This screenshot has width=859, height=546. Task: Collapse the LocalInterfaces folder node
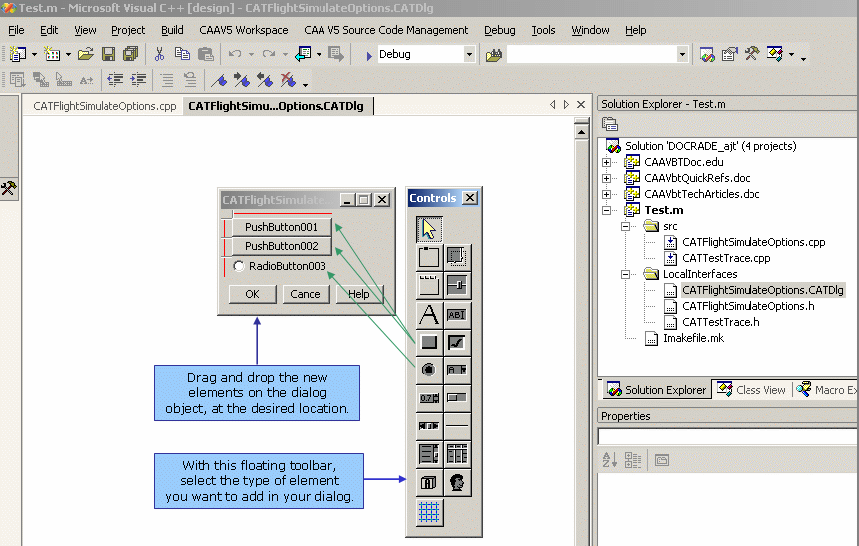(625, 274)
